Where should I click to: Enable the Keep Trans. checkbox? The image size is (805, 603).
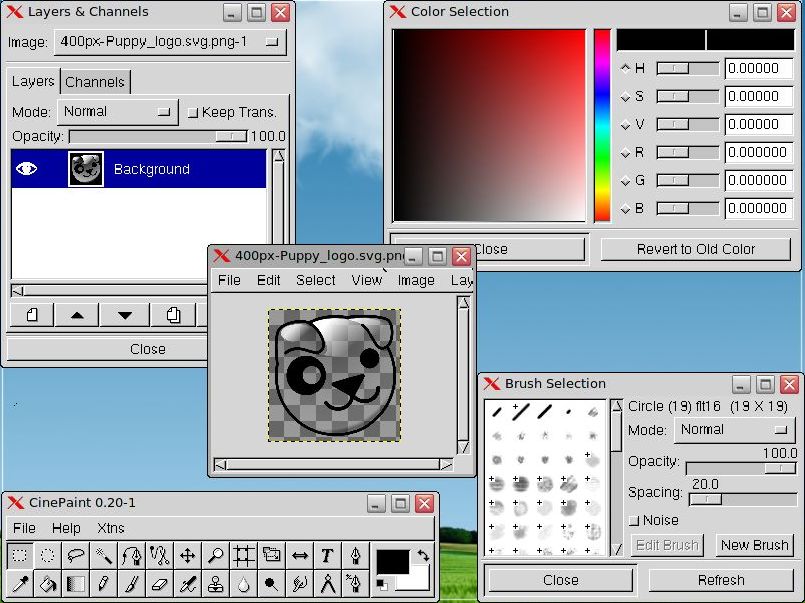193,113
